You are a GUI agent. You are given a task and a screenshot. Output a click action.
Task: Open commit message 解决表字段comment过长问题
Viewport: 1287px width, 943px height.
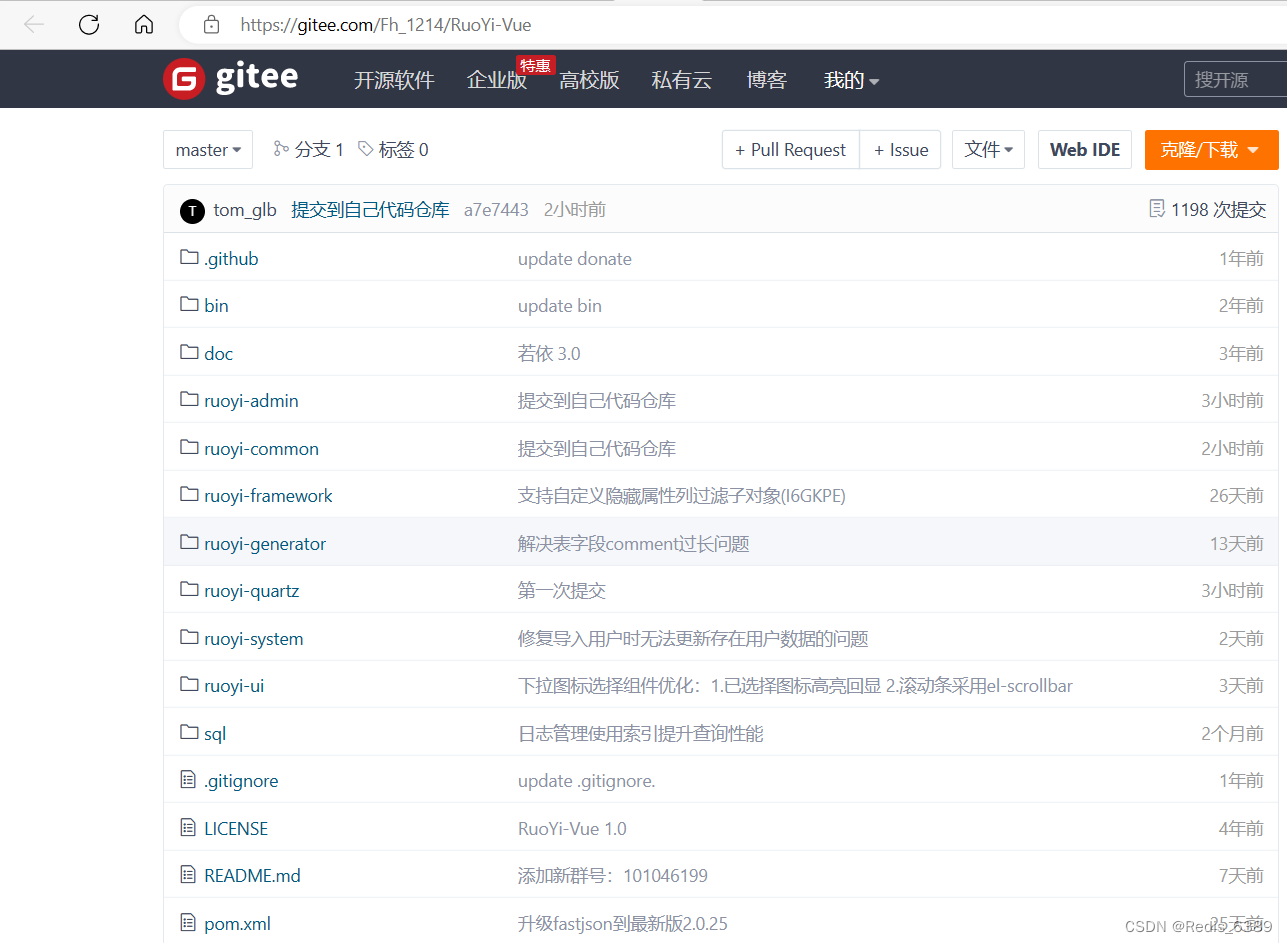pyautogui.click(x=634, y=543)
